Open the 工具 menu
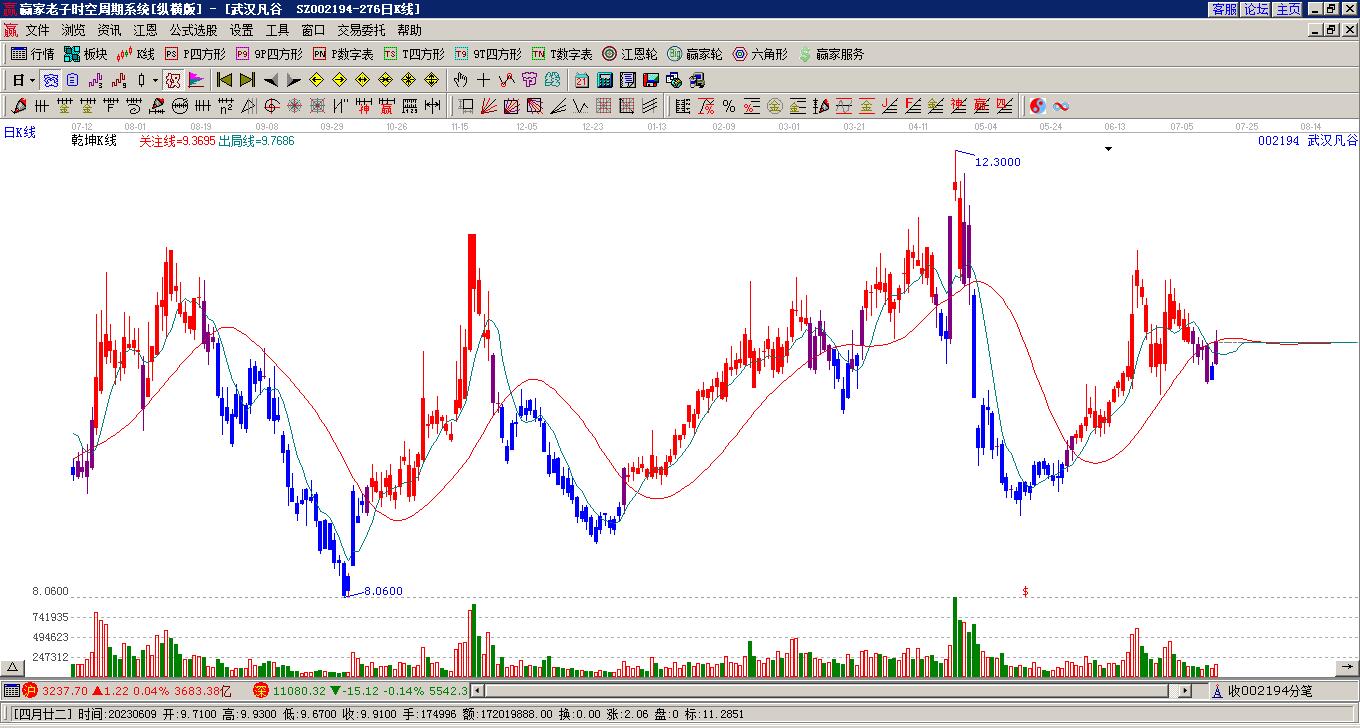Viewport: 1360px width, 728px height. (x=277, y=31)
